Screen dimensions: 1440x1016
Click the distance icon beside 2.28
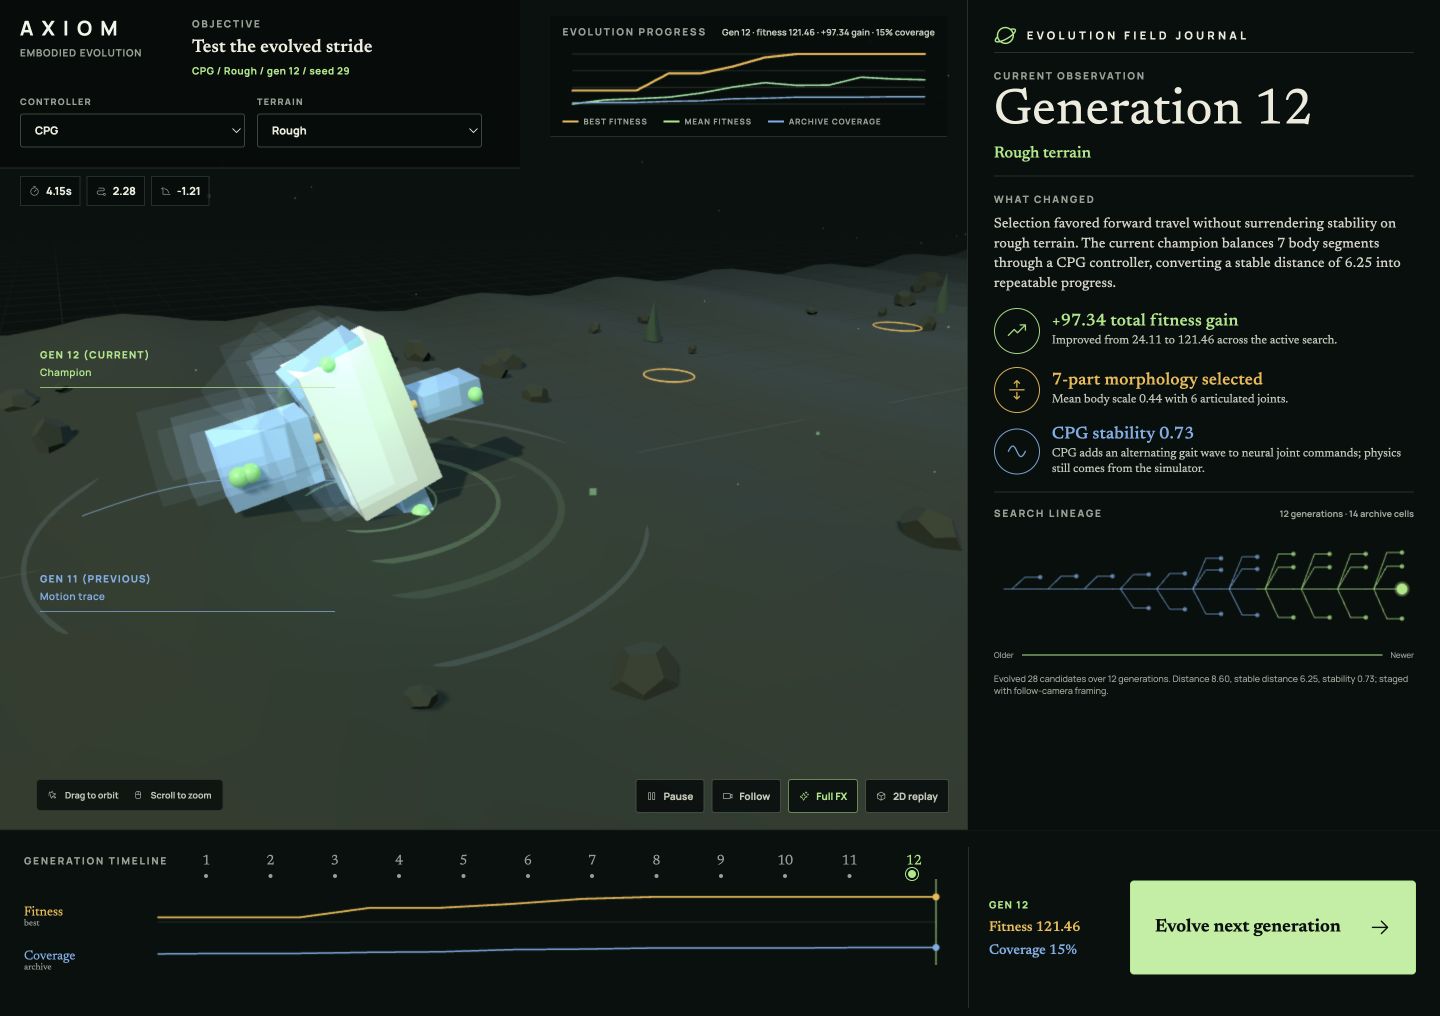[101, 191]
